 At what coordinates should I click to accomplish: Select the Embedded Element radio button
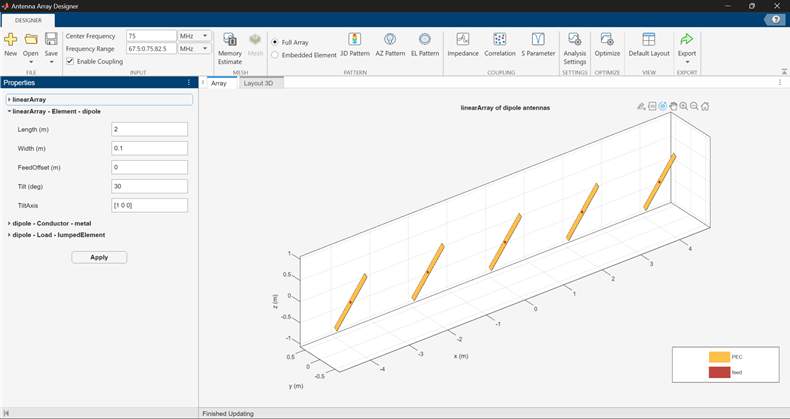[275, 55]
